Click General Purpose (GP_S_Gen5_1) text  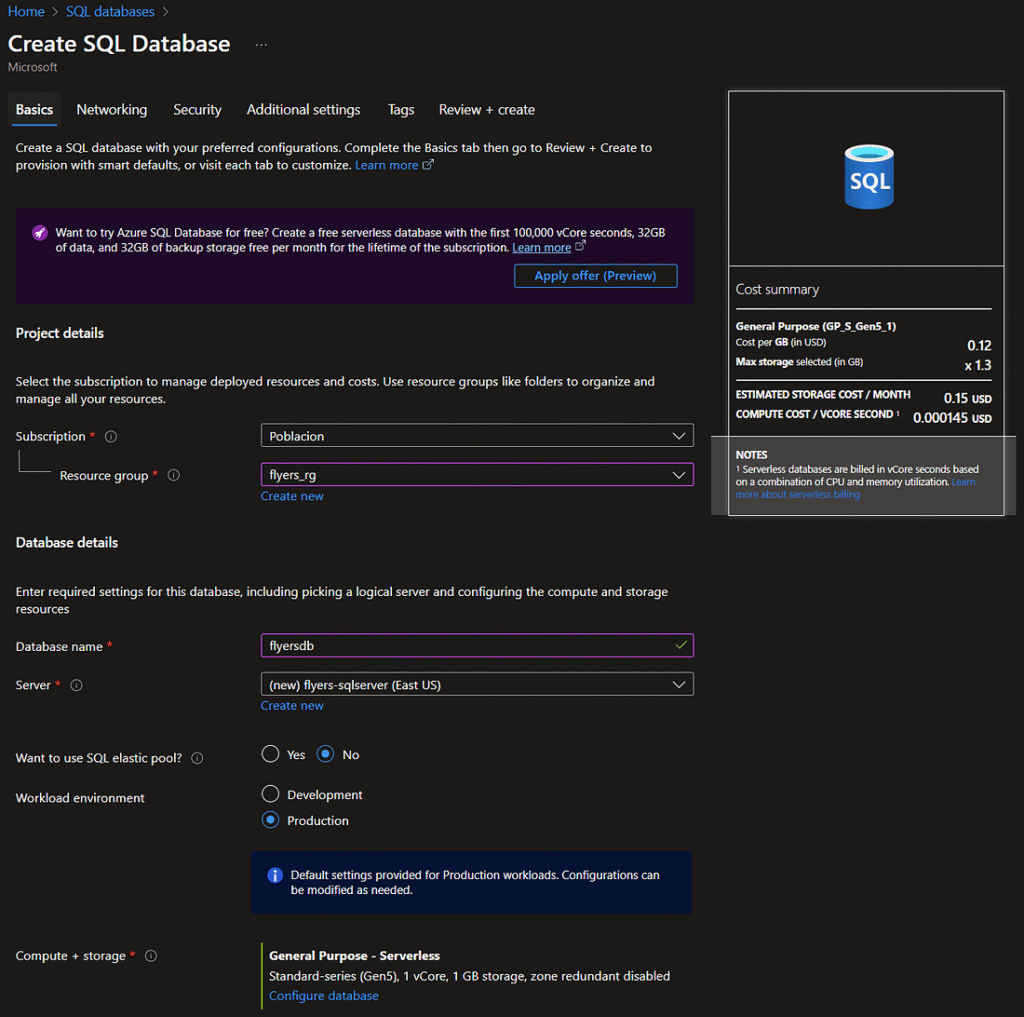click(x=816, y=327)
